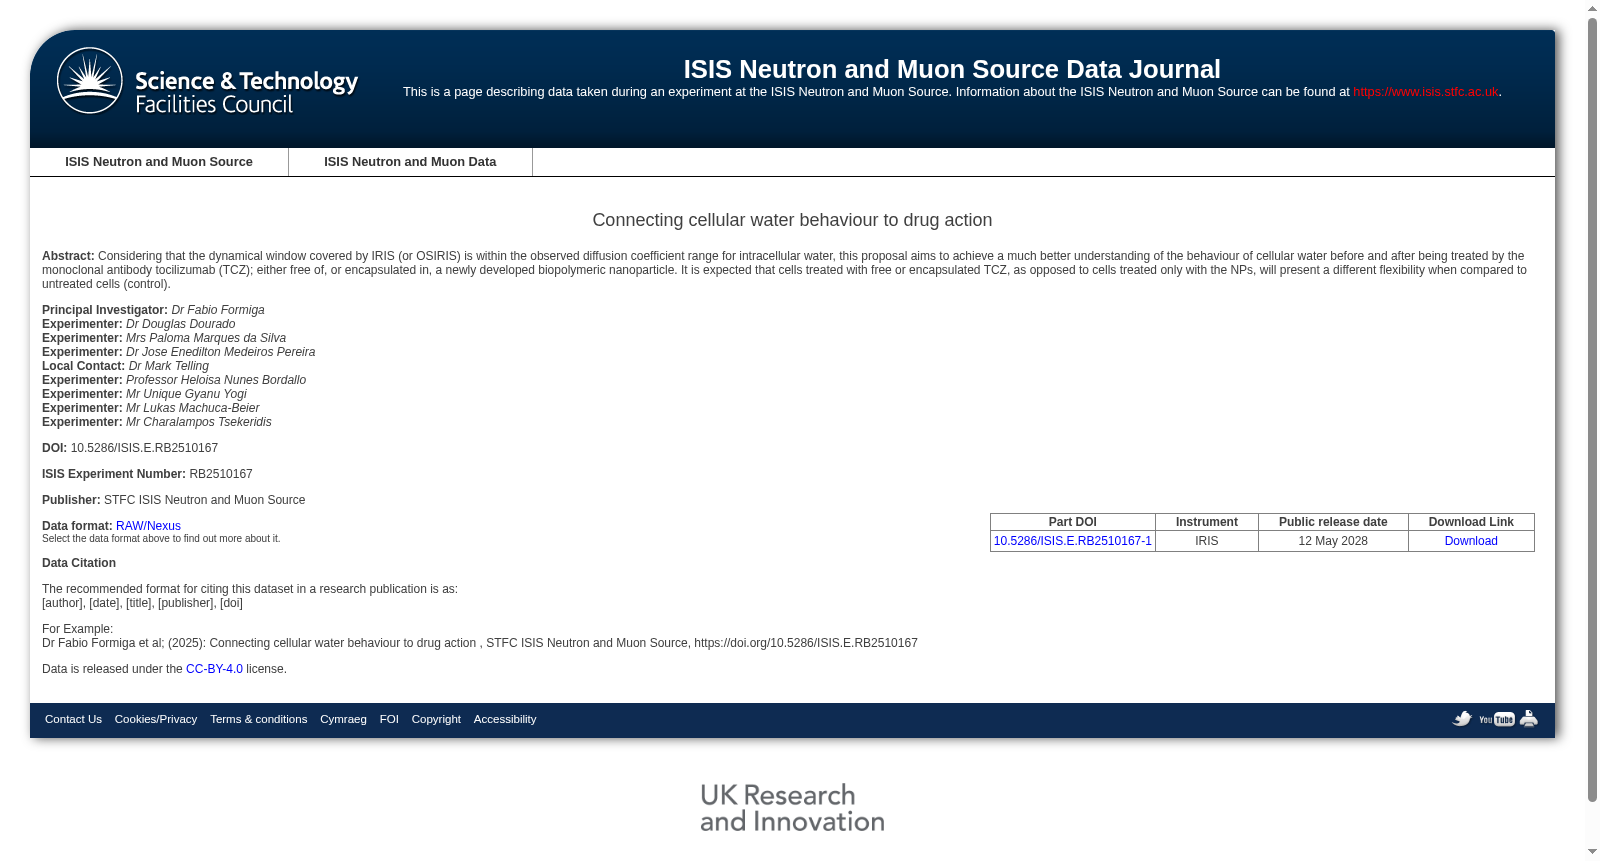This screenshot has height=861, width=1600.
Task: Switch to Cymraeg in the footer
Action: click(343, 719)
